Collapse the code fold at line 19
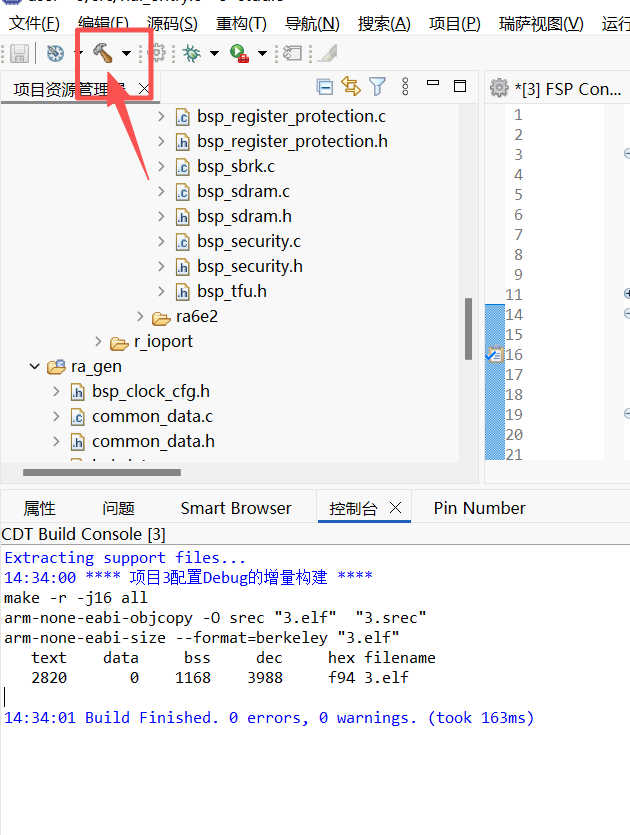 coord(627,413)
